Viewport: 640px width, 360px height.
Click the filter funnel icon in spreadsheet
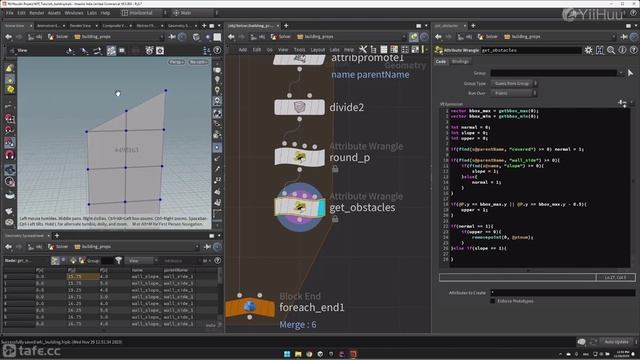click(118, 260)
